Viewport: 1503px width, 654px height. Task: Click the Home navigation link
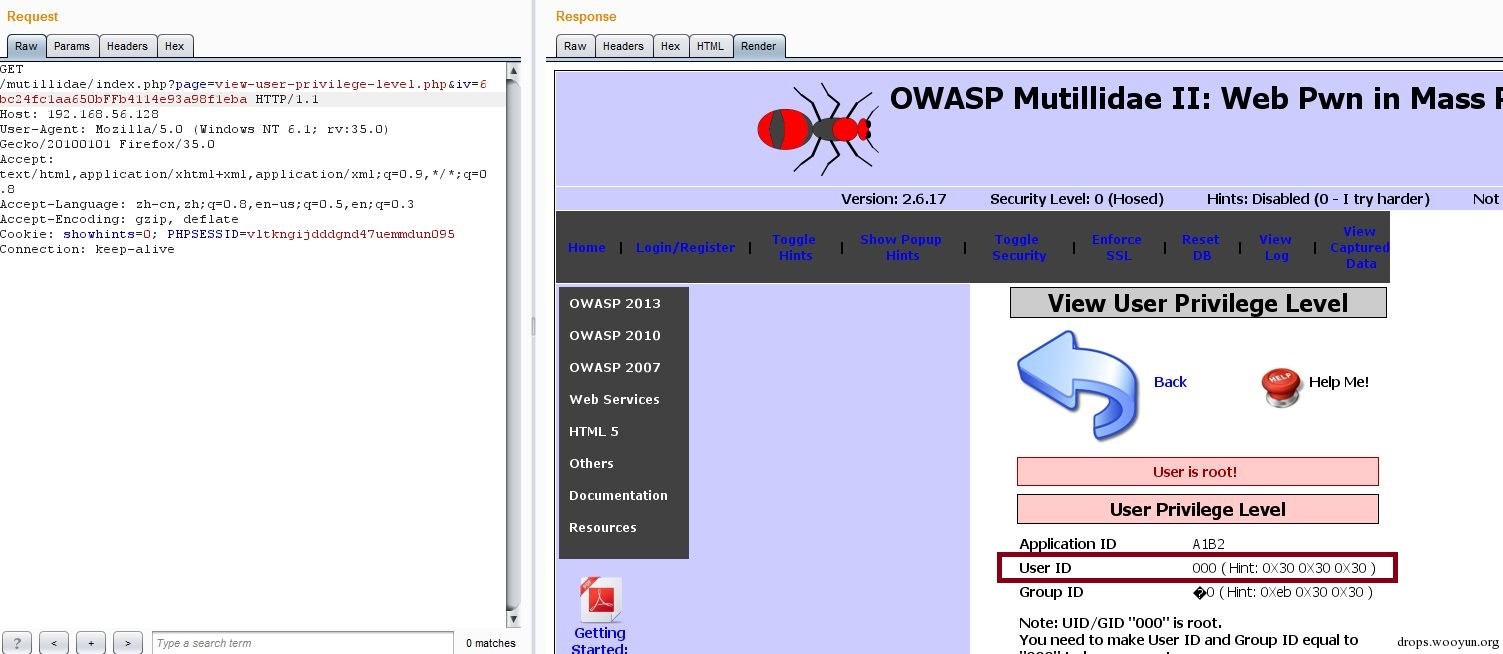pyautogui.click(x=587, y=247)
